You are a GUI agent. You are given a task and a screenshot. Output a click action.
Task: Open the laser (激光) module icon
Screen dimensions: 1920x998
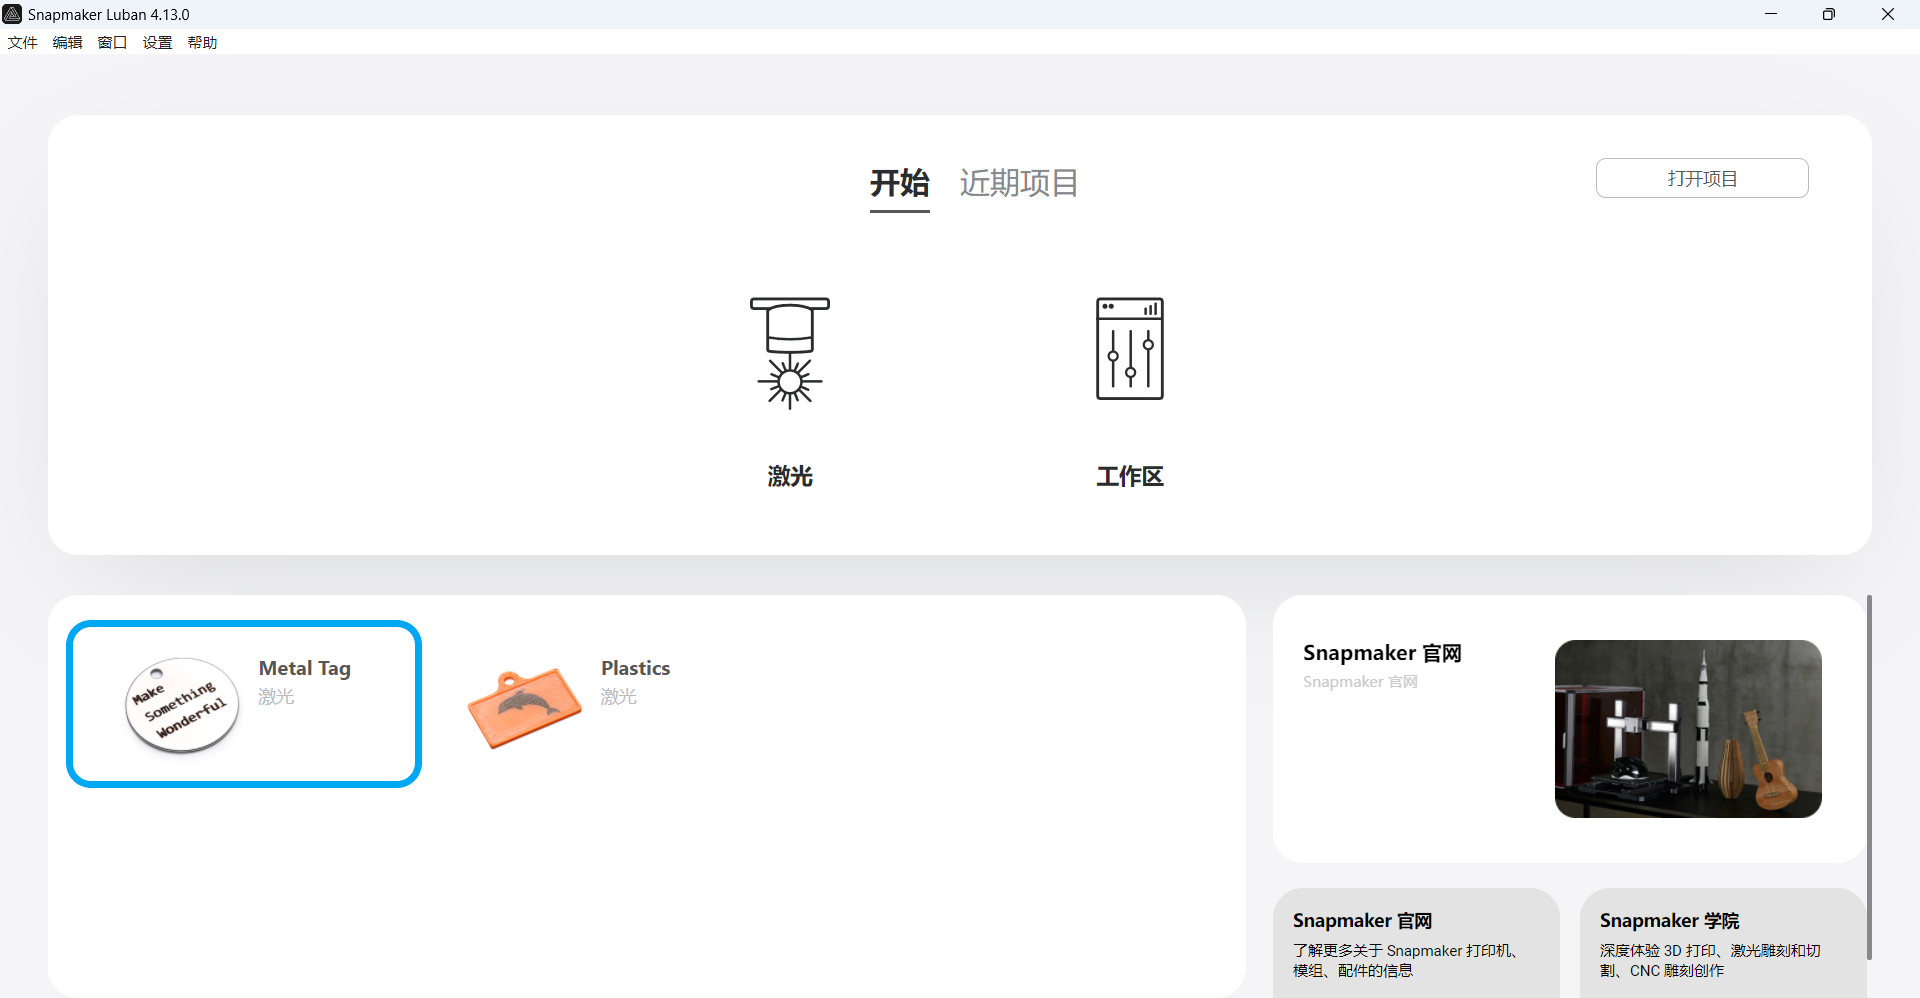(x=790, y=353)
